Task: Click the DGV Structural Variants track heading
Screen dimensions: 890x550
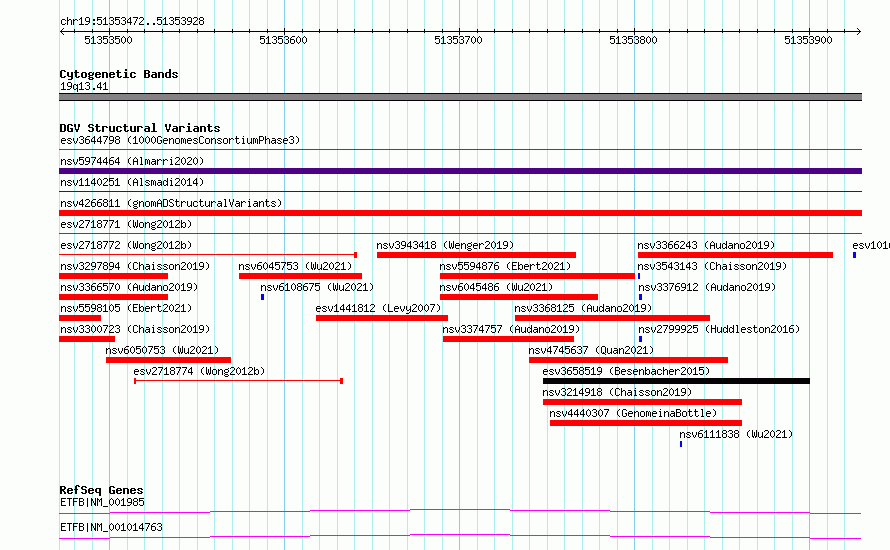Action: tap(140, 128)
